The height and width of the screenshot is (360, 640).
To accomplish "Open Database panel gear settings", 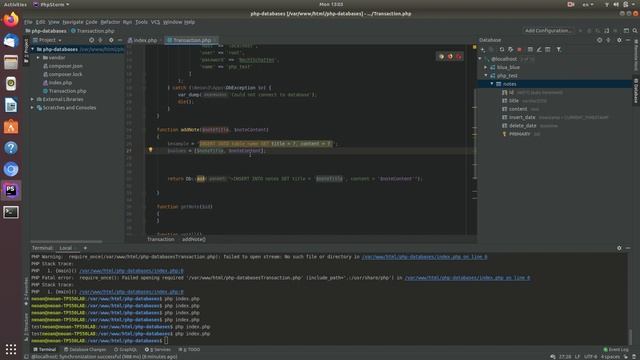I will (x=619, y=40).
